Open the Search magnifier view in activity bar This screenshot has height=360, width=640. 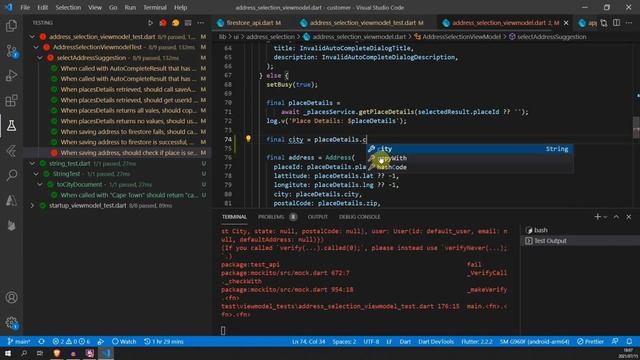[11, 175]
